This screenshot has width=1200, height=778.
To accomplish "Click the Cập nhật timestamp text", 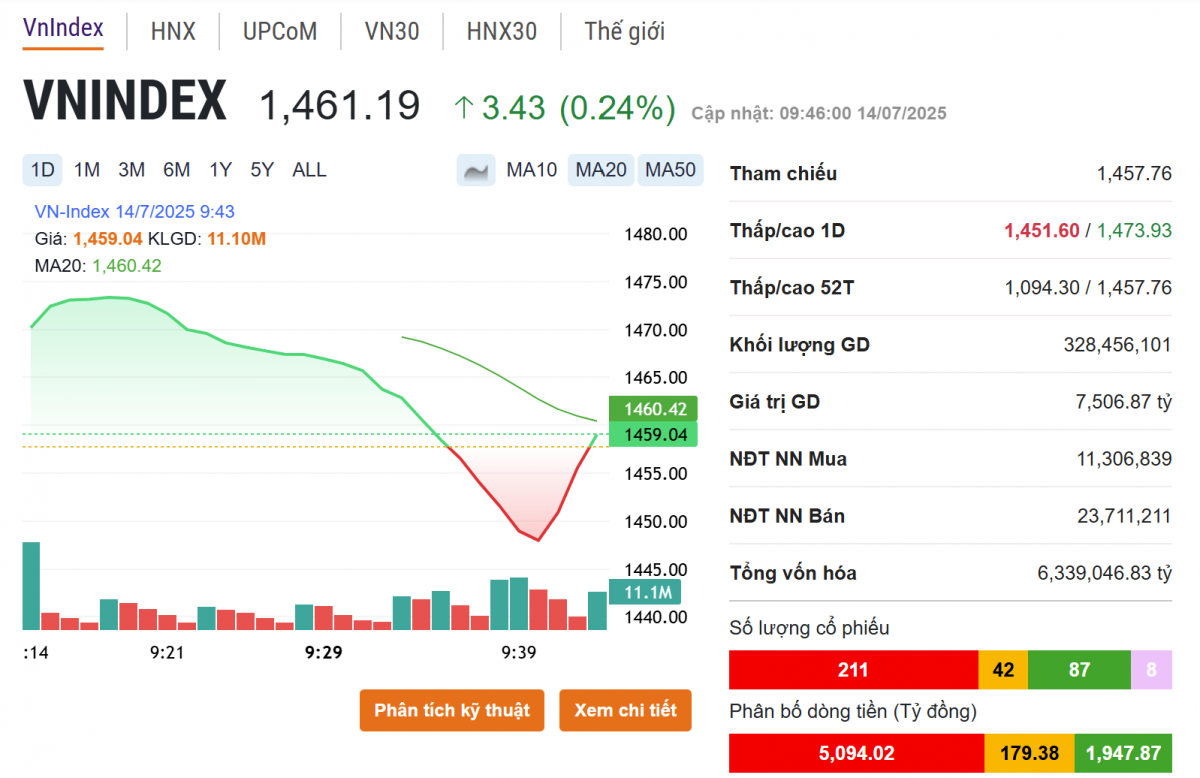I will pos(819,113).
